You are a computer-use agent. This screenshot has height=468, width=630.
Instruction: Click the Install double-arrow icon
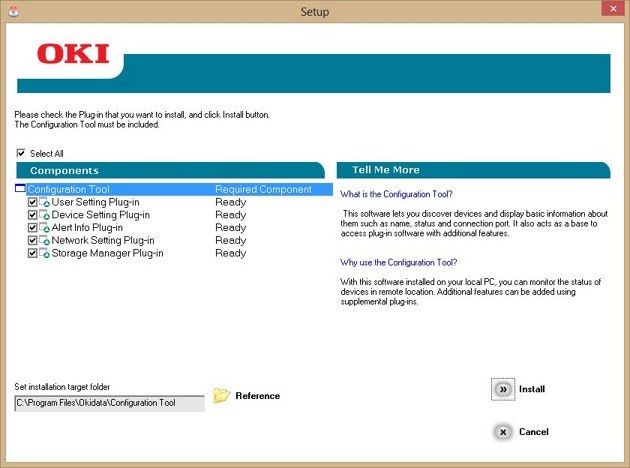click(503, 389)
